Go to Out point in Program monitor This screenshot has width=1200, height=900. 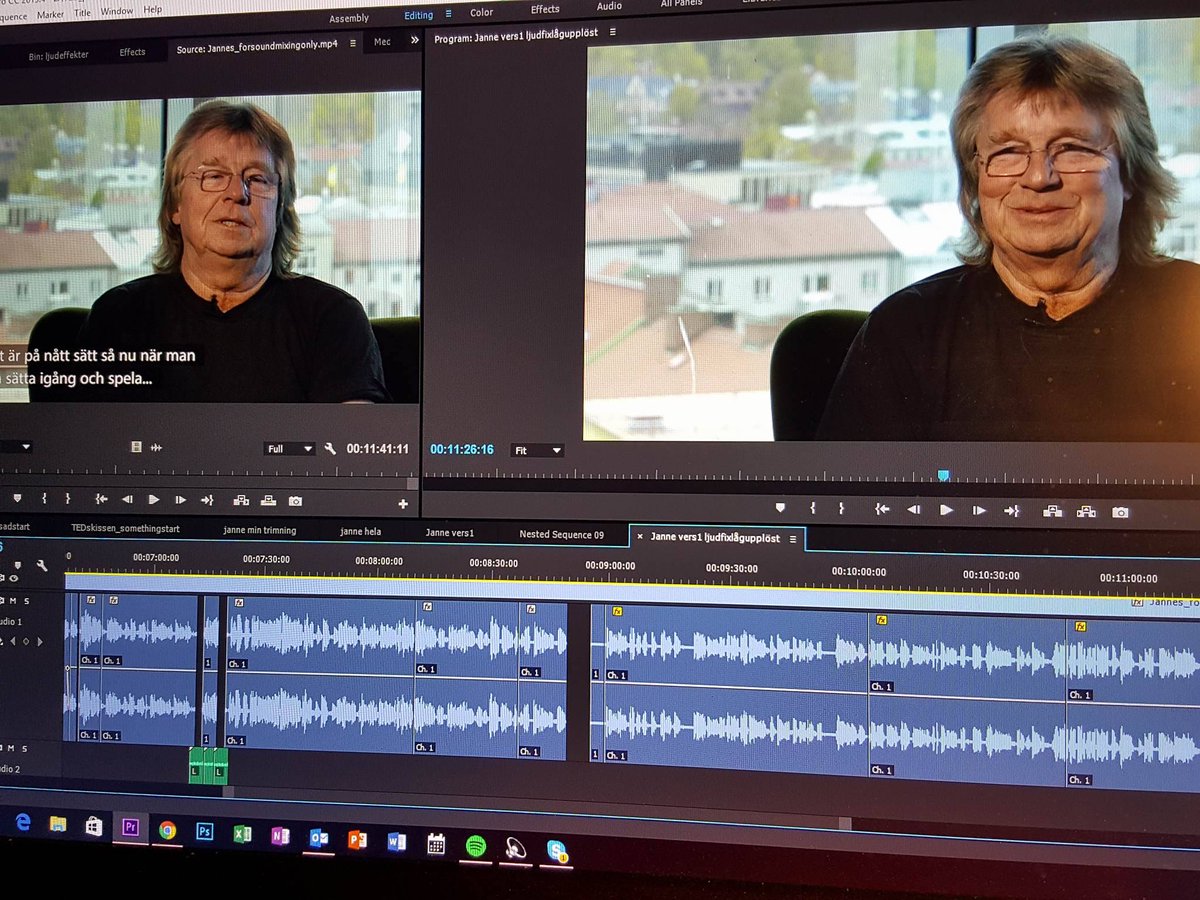pyautogui.click(x=1012, y=511)
